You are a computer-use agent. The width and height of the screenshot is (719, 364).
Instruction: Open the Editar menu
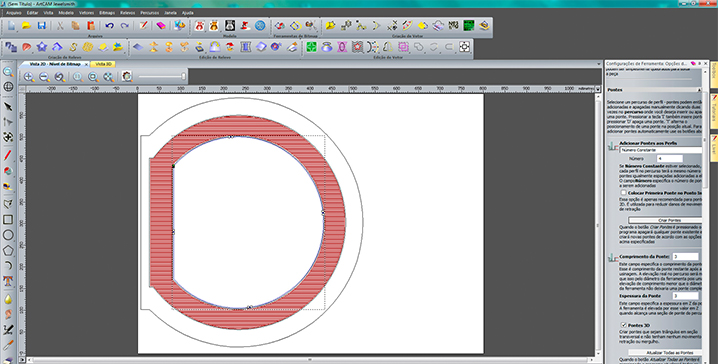(33, 13)
